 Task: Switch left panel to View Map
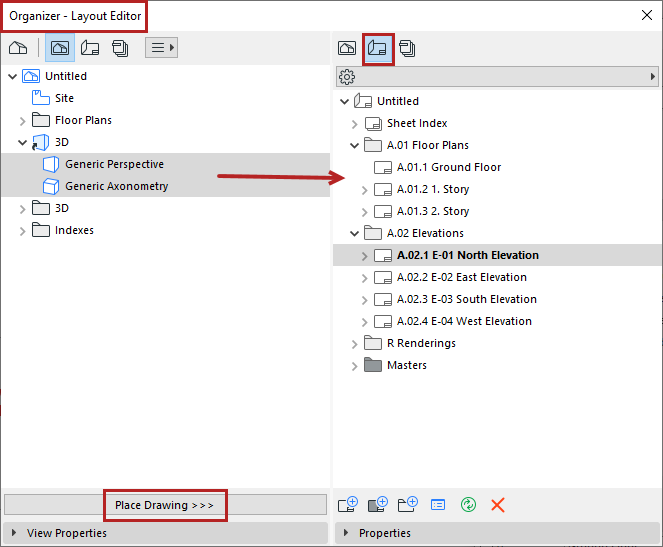[x=60, y=48]
